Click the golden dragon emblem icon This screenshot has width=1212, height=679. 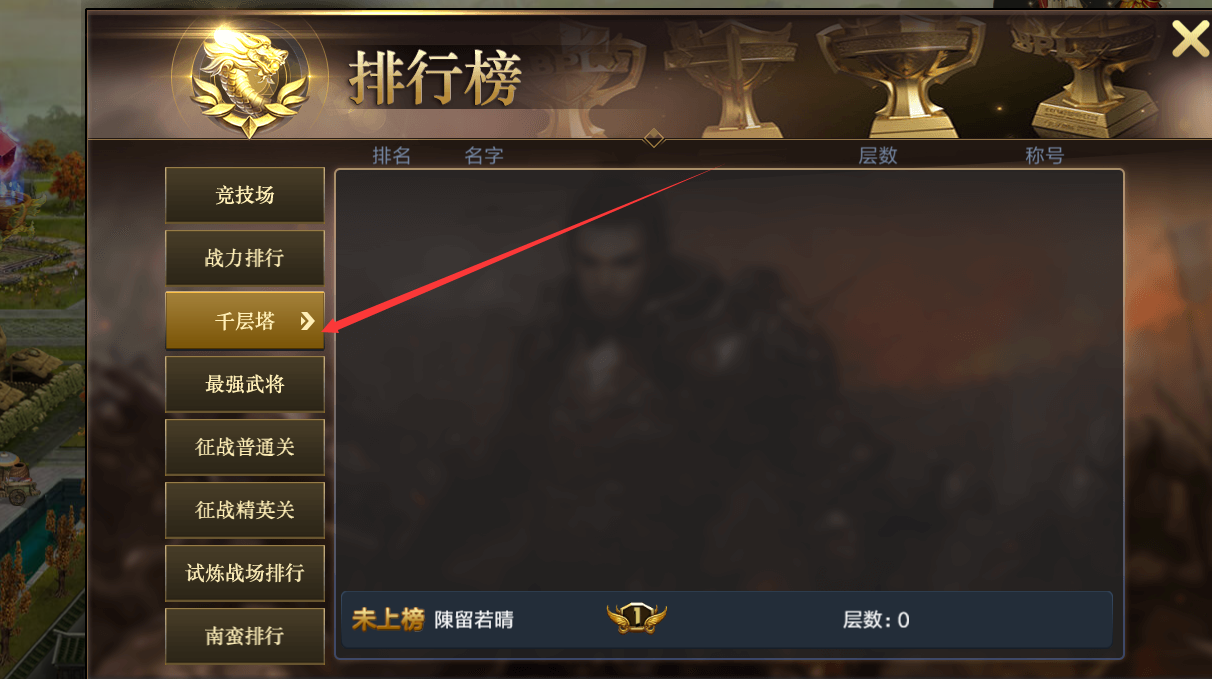248,78
